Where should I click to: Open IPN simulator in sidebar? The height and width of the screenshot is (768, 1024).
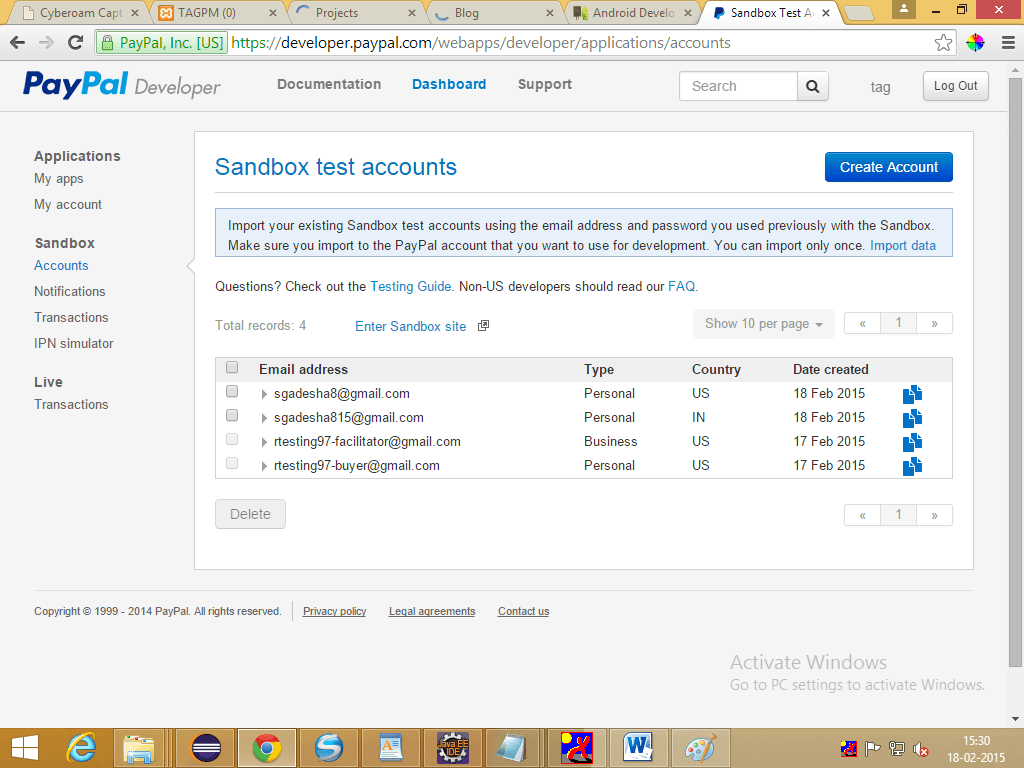[x=74, y=344]
